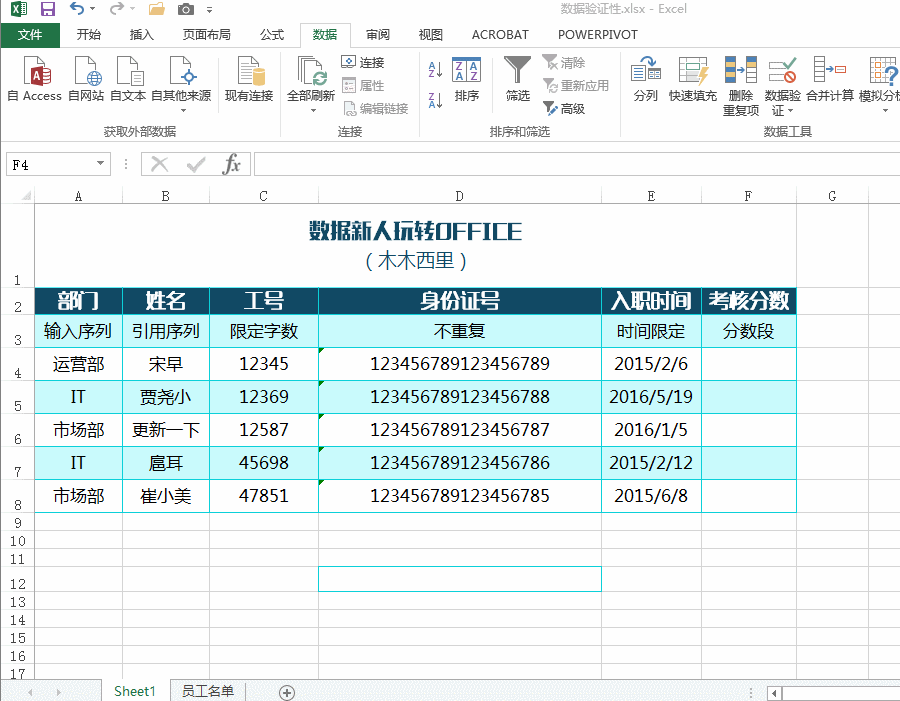Viewport: 900px width, 701px height.
Task: Click the sheet tabs scroll-right arrow
Action: pos(59,692)
